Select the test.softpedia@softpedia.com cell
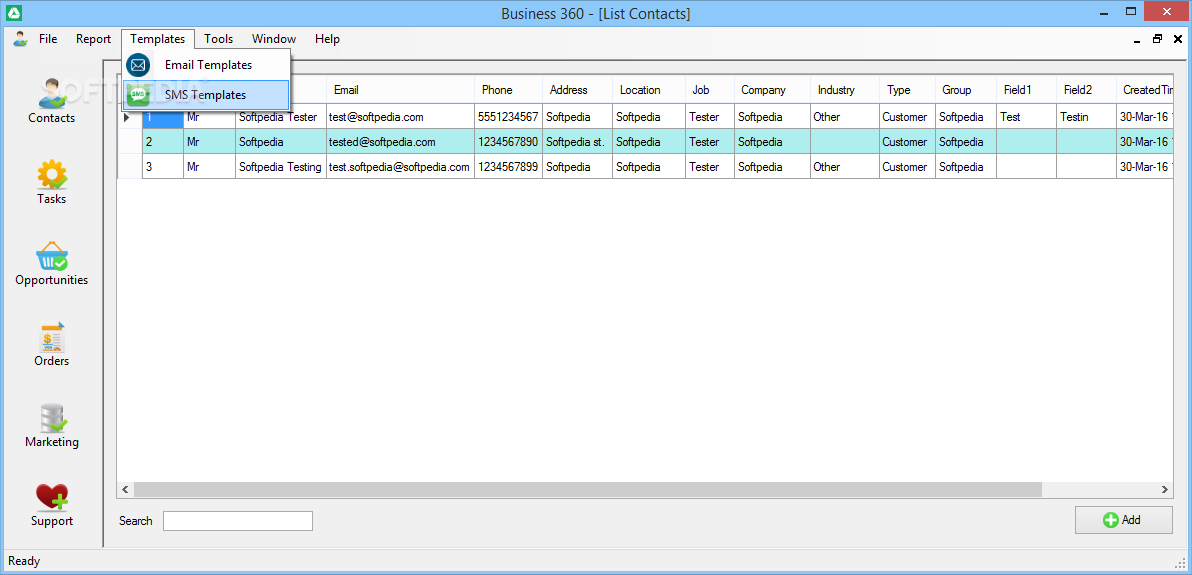Image resolution: width=1192 pixels, height=575 pixels. click(x=401, y=167)
